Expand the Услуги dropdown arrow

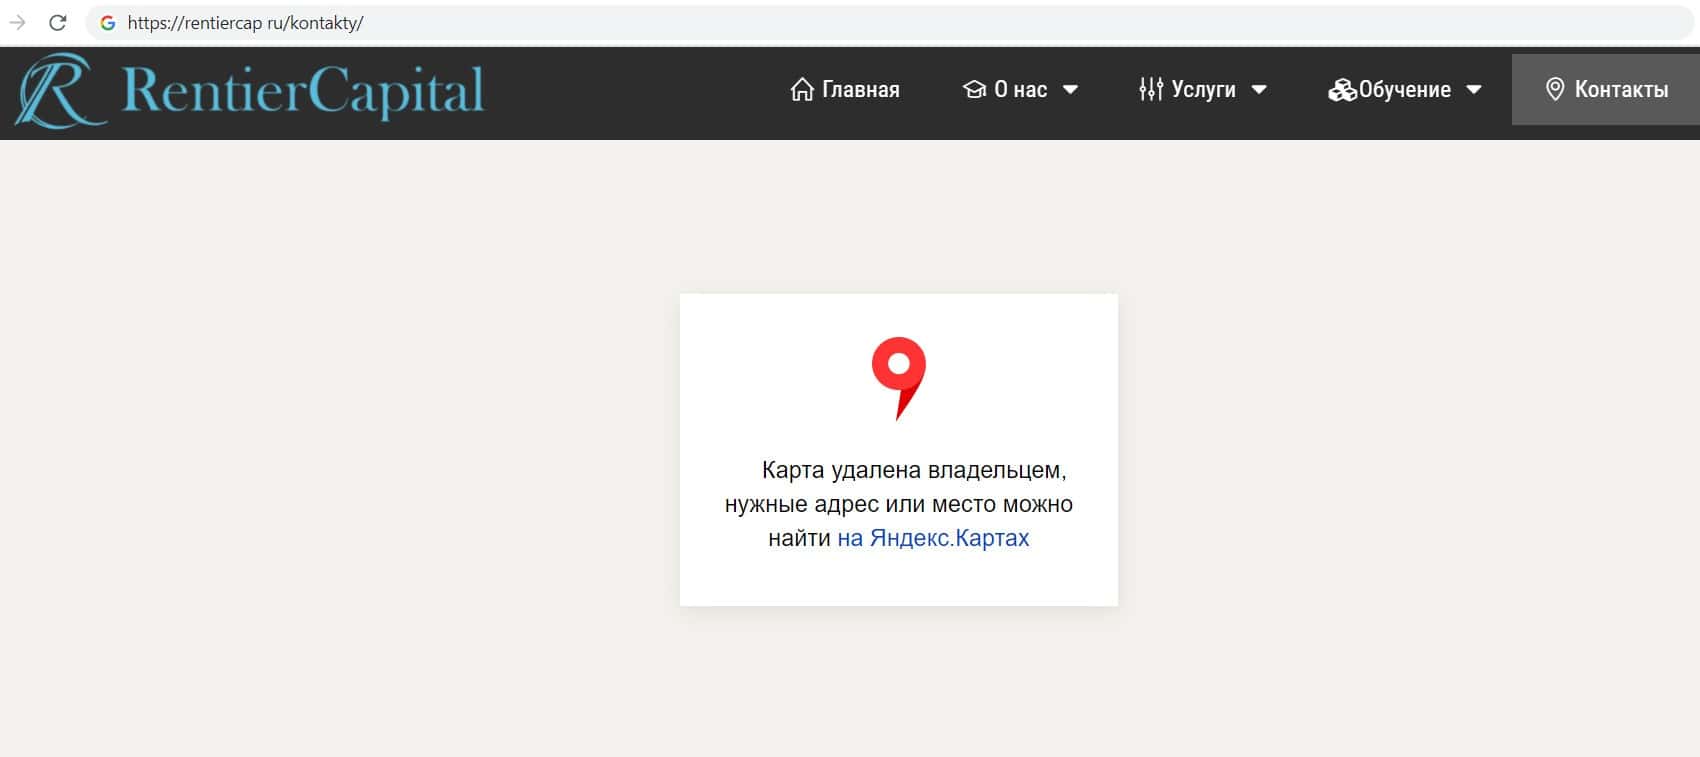click(1259, 90)
